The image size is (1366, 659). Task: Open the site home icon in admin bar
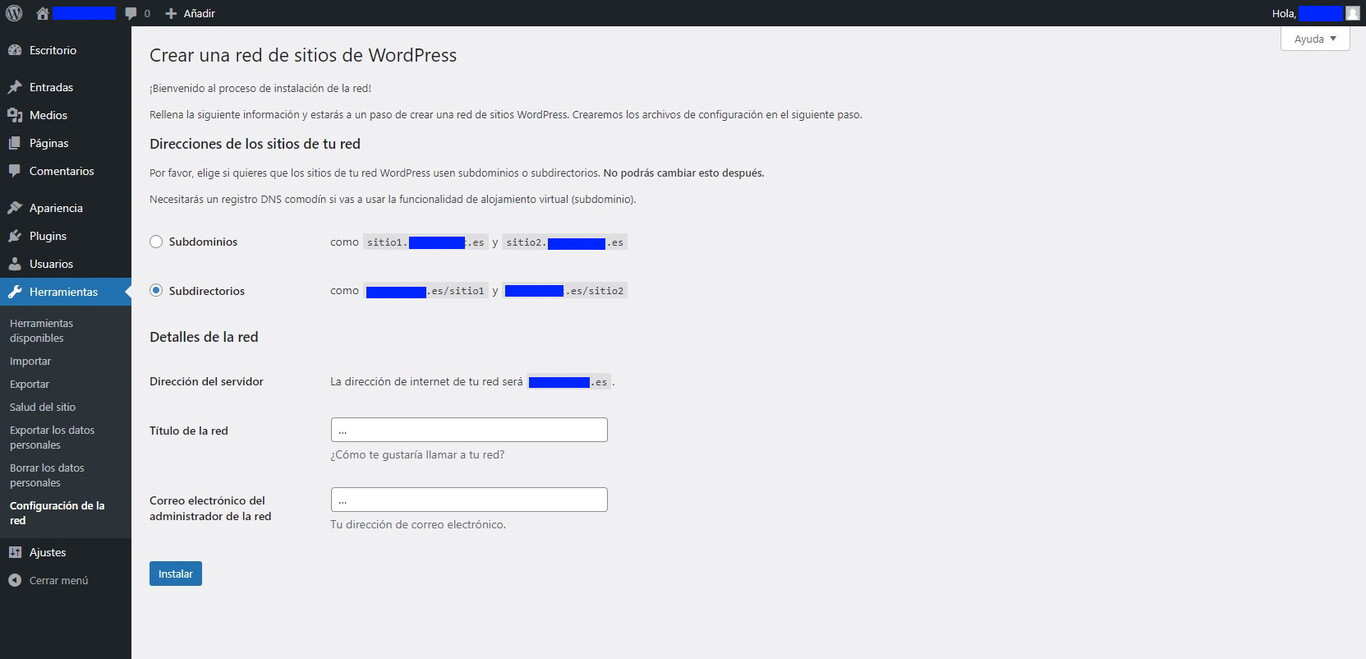pos(42,13)
